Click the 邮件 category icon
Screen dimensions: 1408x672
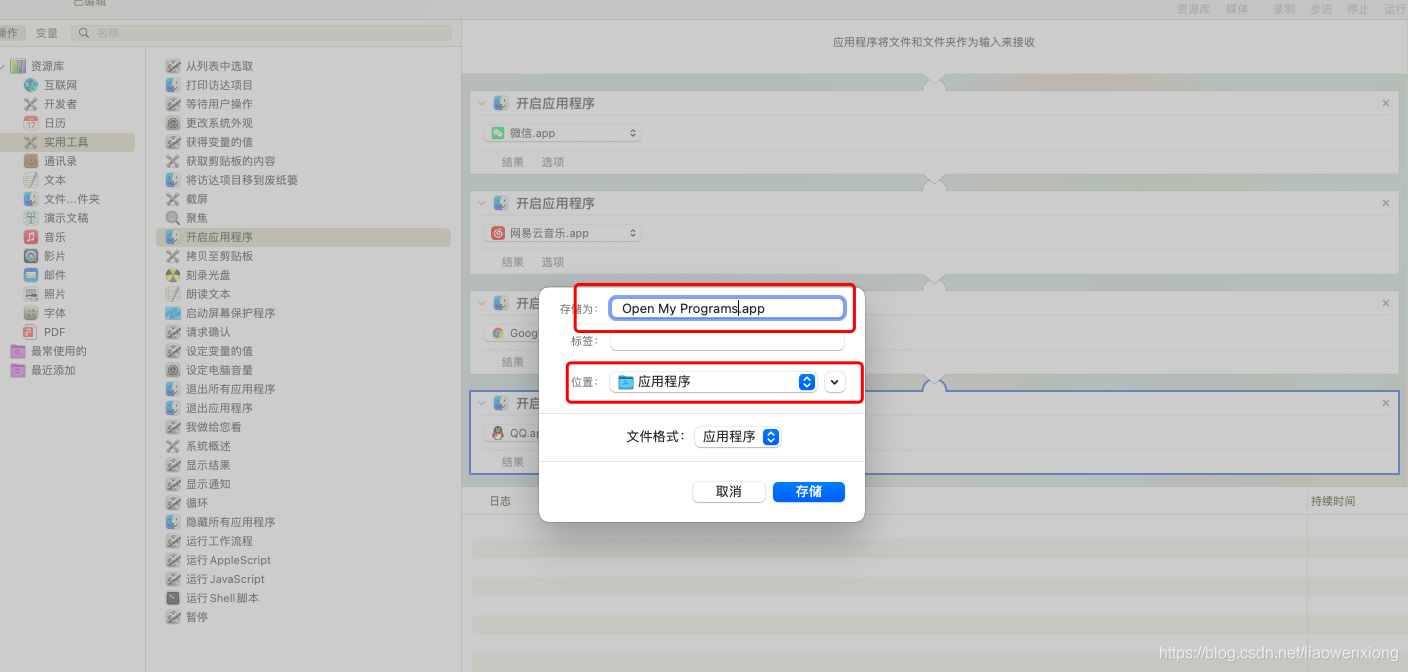coord(31,275)
